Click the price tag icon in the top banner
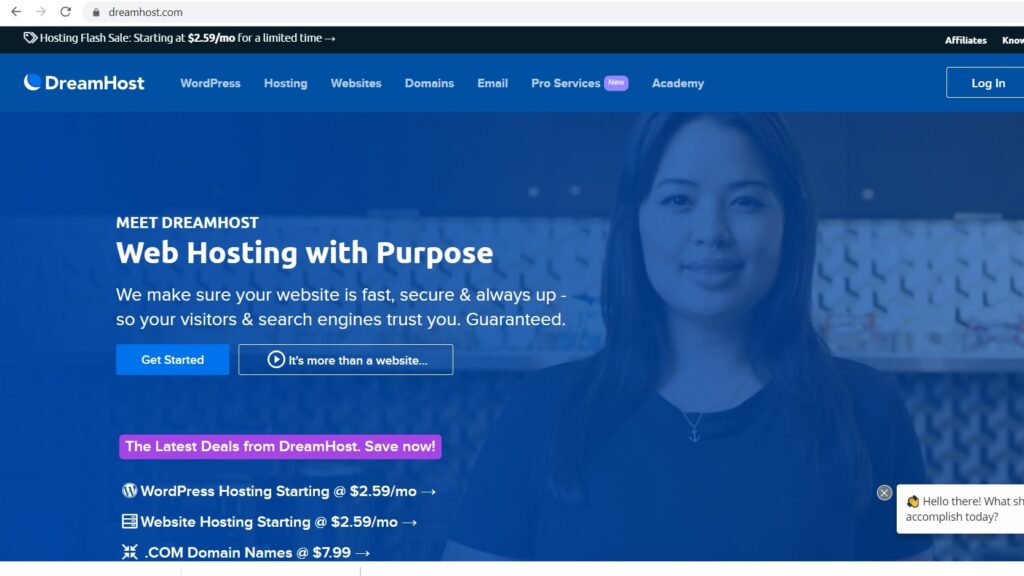Viewport: 1024px width, 576px height. click(30, 38)
